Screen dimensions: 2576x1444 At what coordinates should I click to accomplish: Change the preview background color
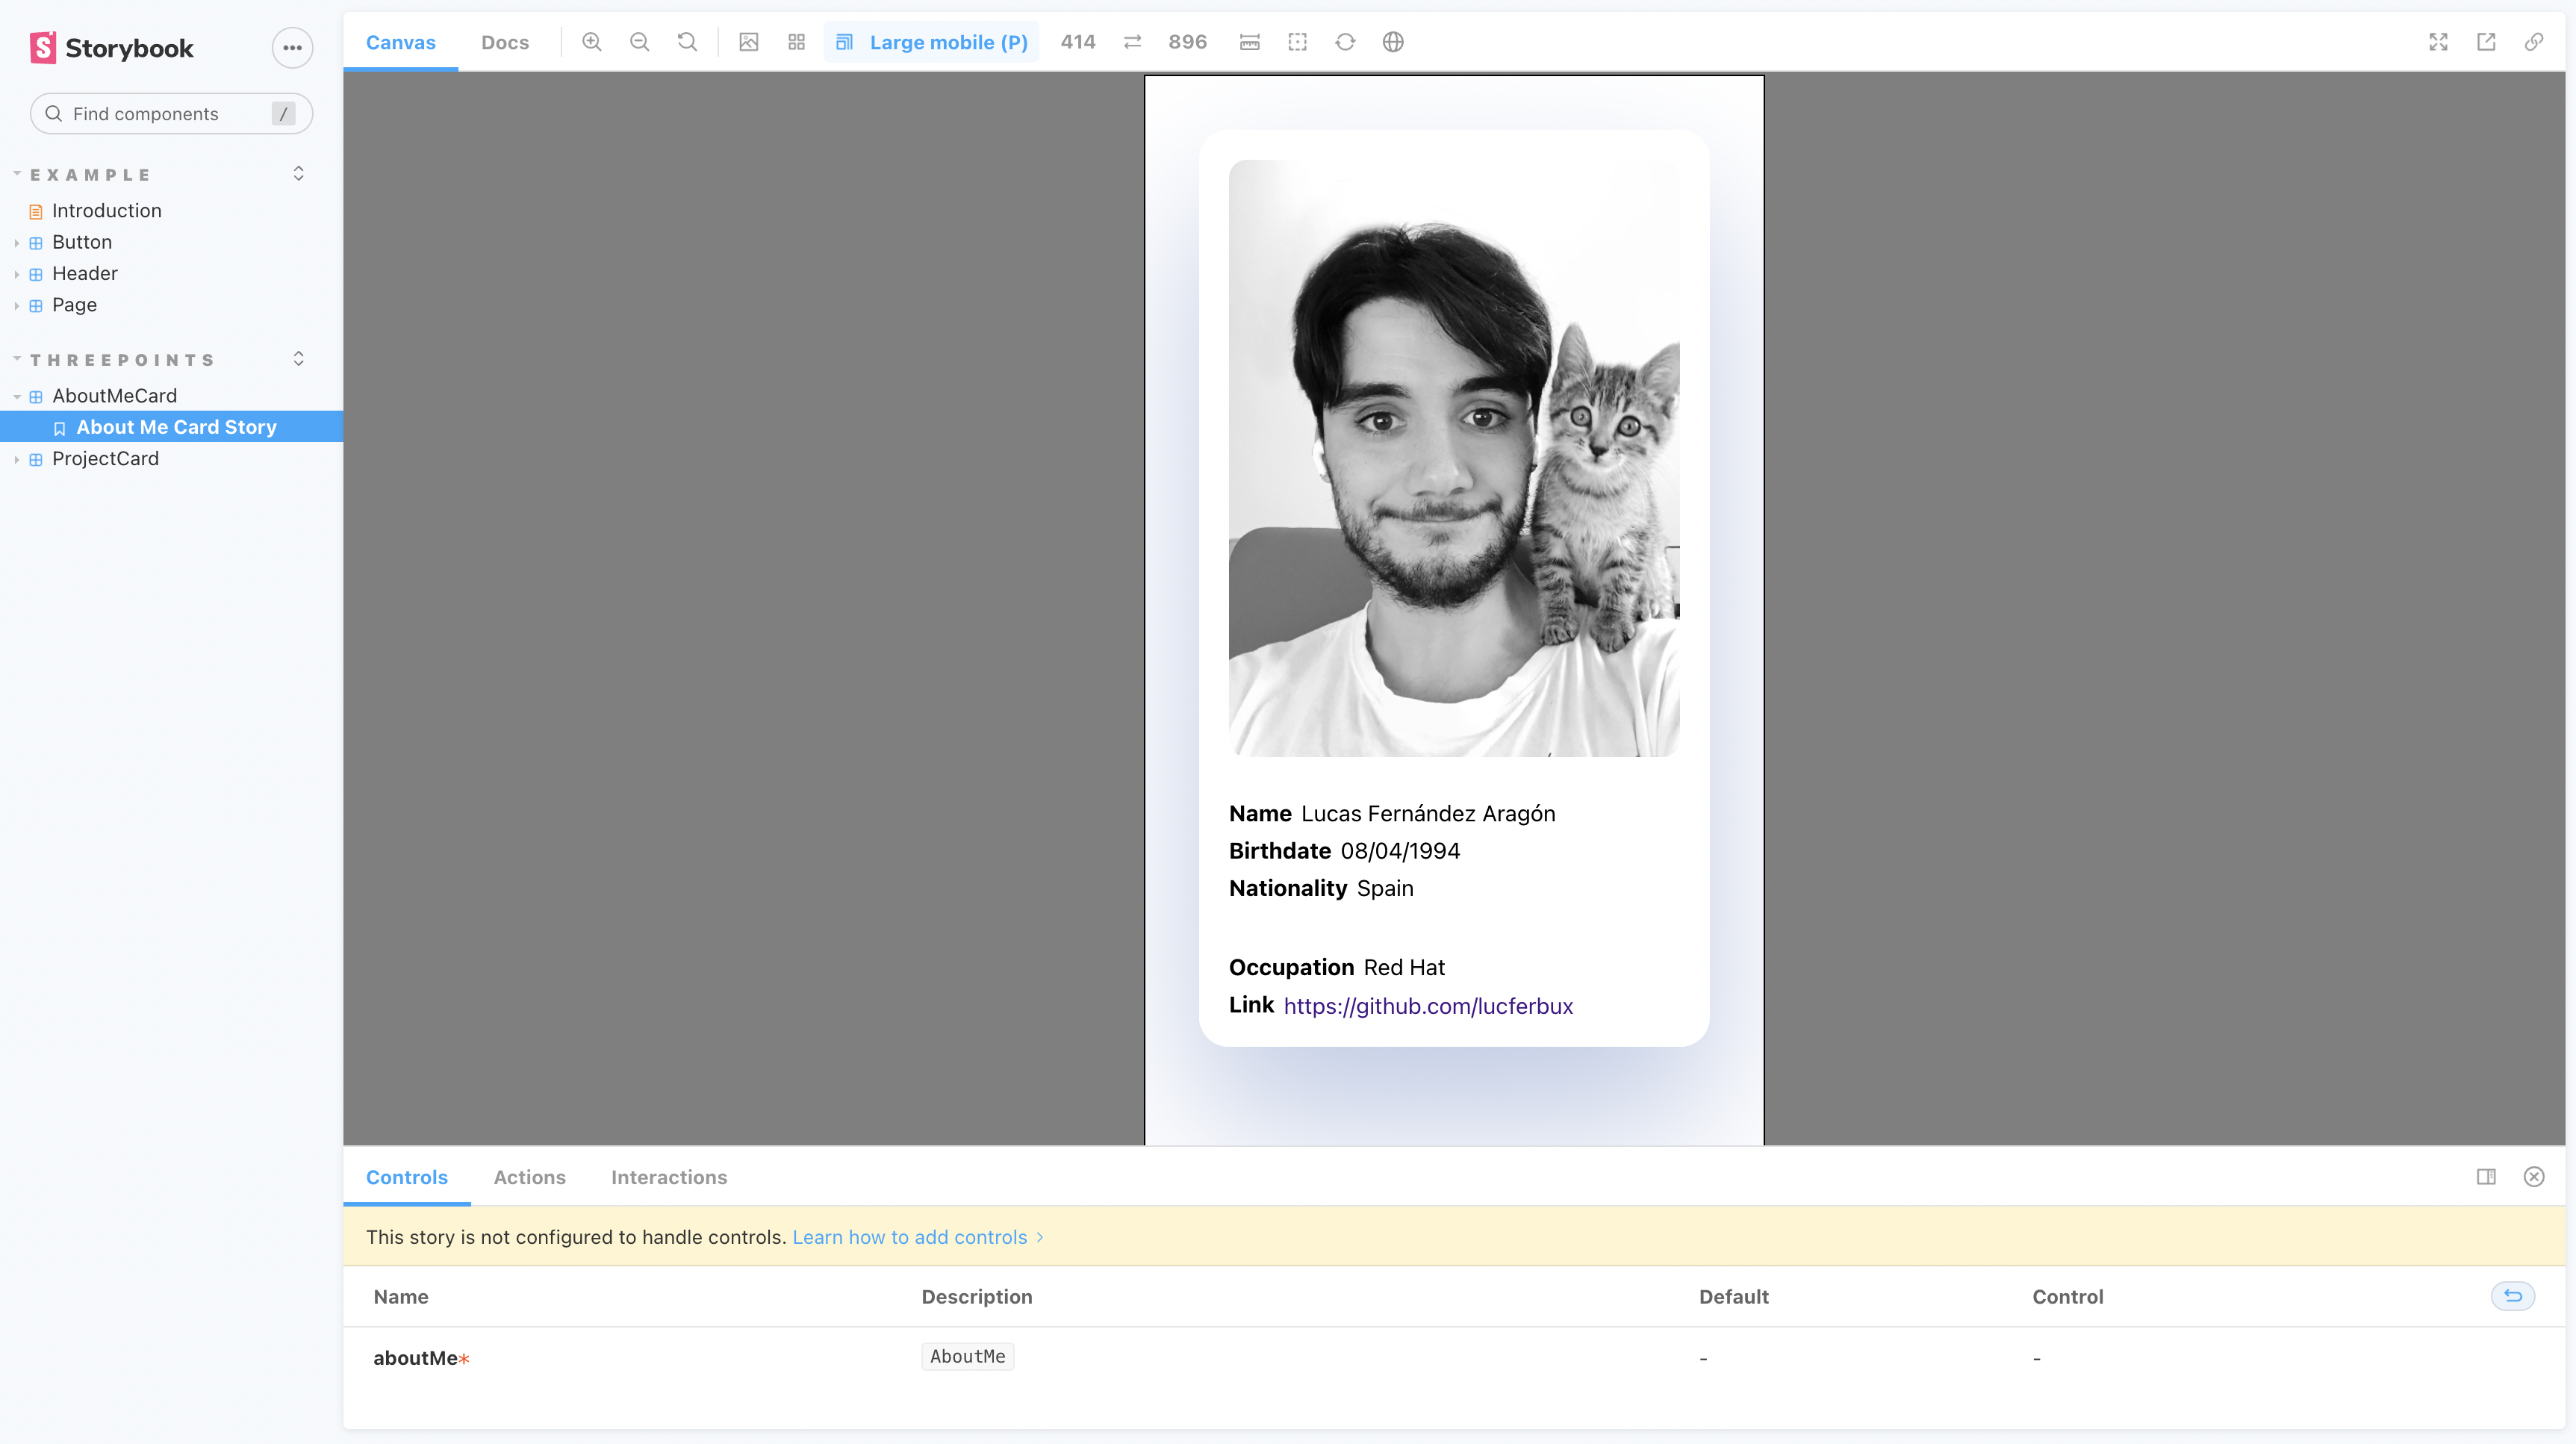click(x=748, y=42)
